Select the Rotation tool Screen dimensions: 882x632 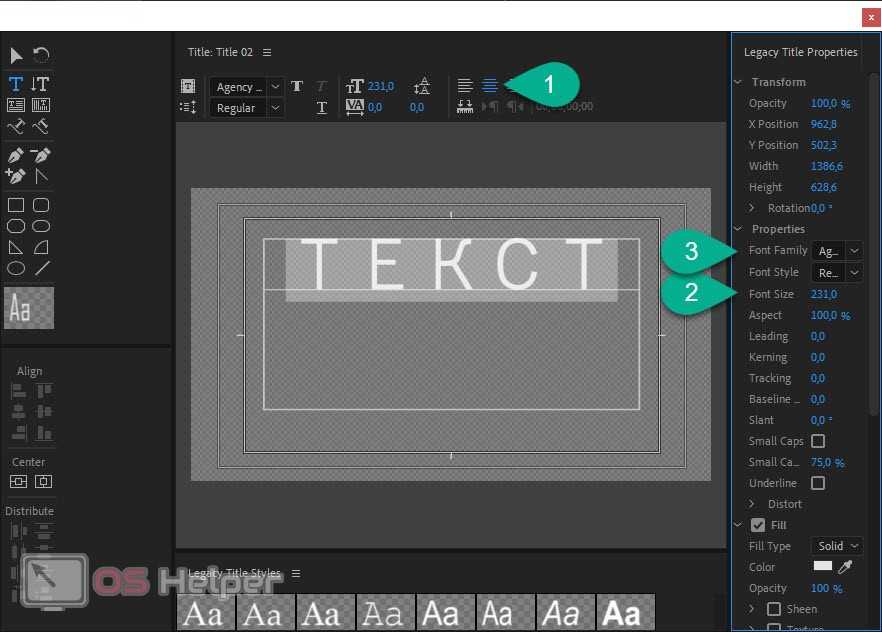41,55
